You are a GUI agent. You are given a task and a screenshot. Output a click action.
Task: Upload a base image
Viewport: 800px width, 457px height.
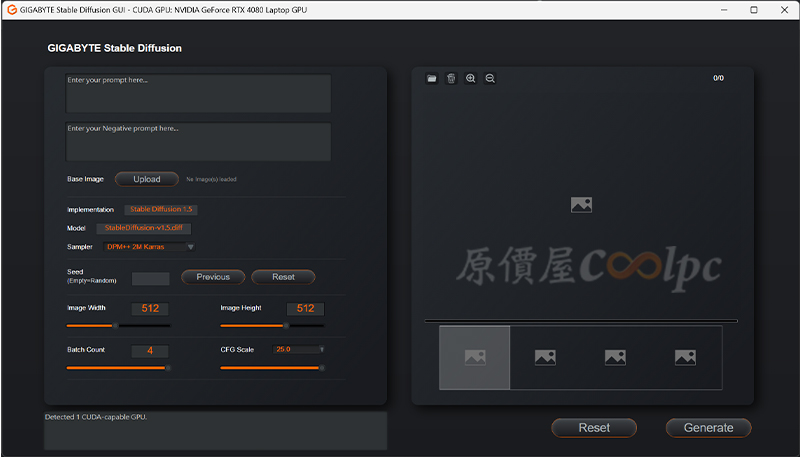[147, 179]
